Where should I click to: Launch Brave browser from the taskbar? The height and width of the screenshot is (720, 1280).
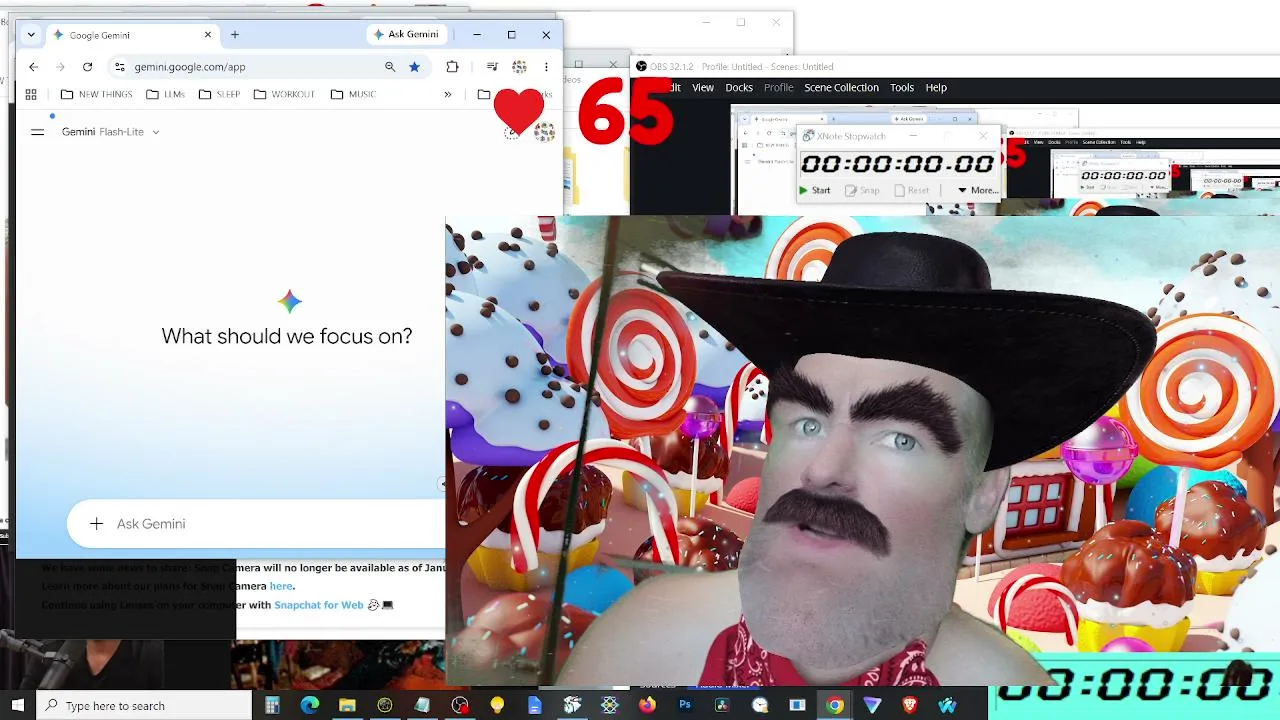pos(910,705)
